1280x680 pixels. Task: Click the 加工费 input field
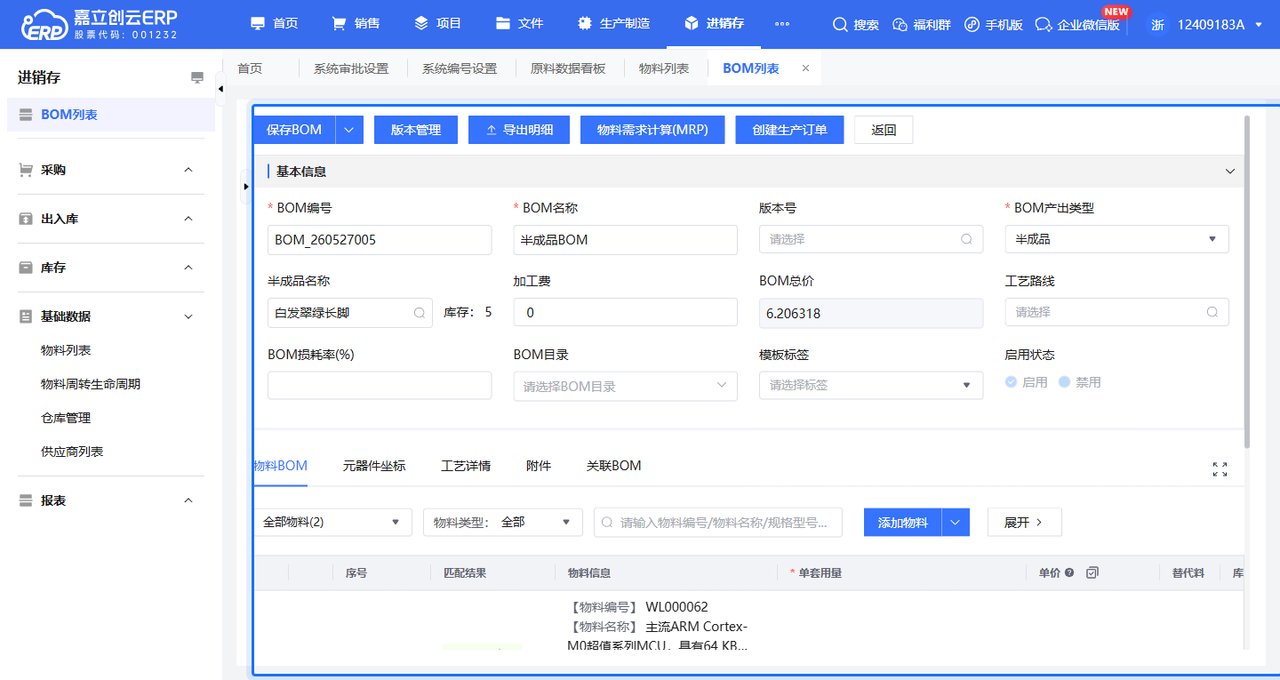(625, 312)
